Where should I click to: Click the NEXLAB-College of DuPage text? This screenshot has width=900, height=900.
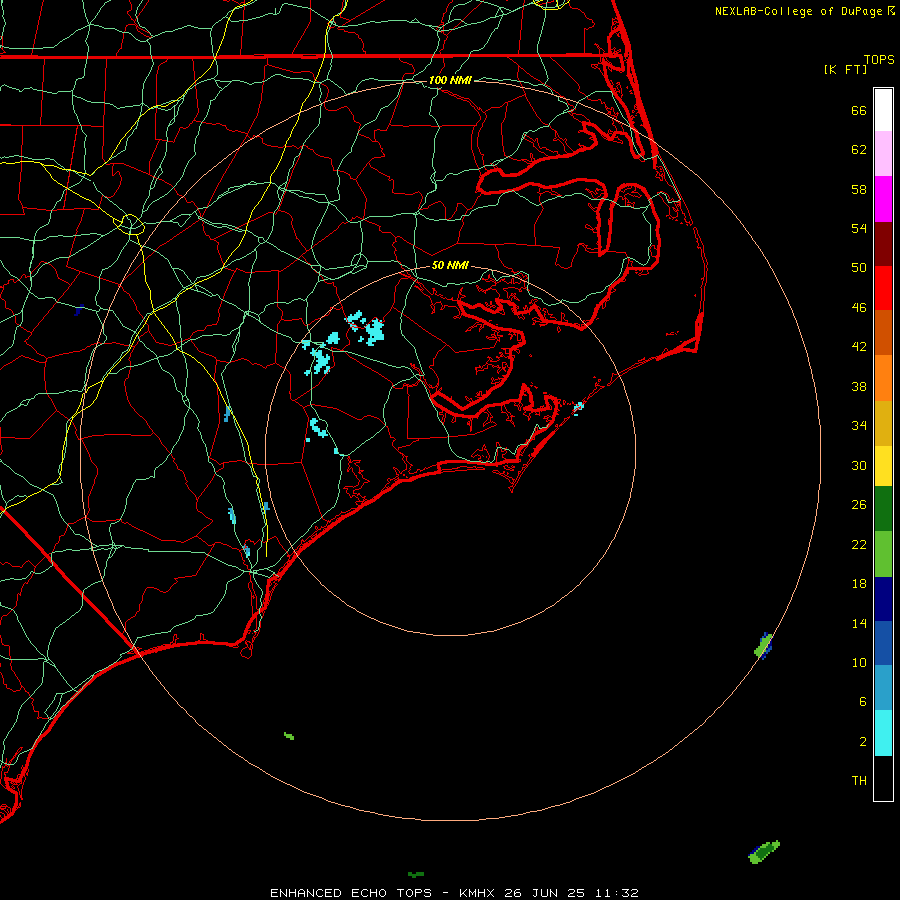(x=798, y=11)
